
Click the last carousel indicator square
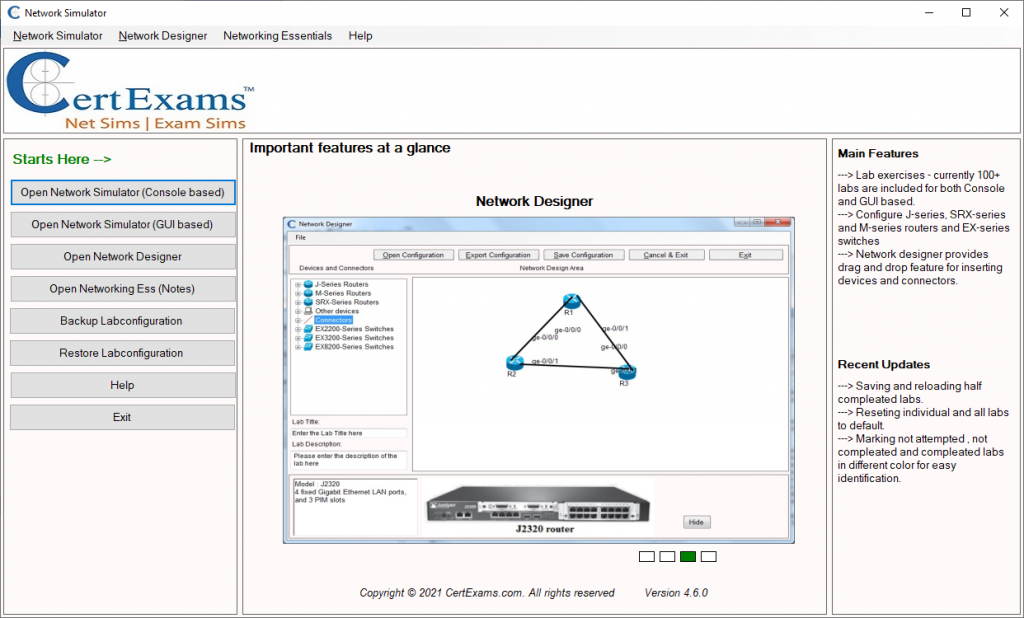708,556
